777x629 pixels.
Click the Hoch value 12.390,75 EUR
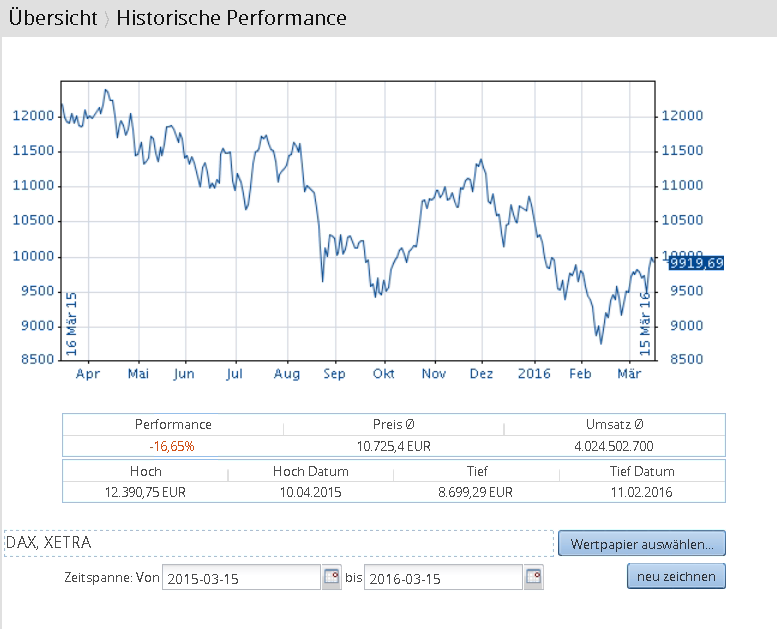tap(145, 492)
